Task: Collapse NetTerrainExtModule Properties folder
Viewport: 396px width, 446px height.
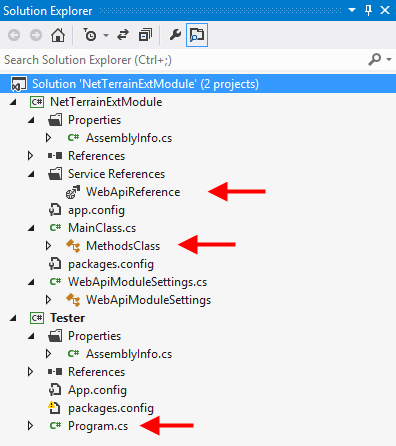Action: (31, 120)
